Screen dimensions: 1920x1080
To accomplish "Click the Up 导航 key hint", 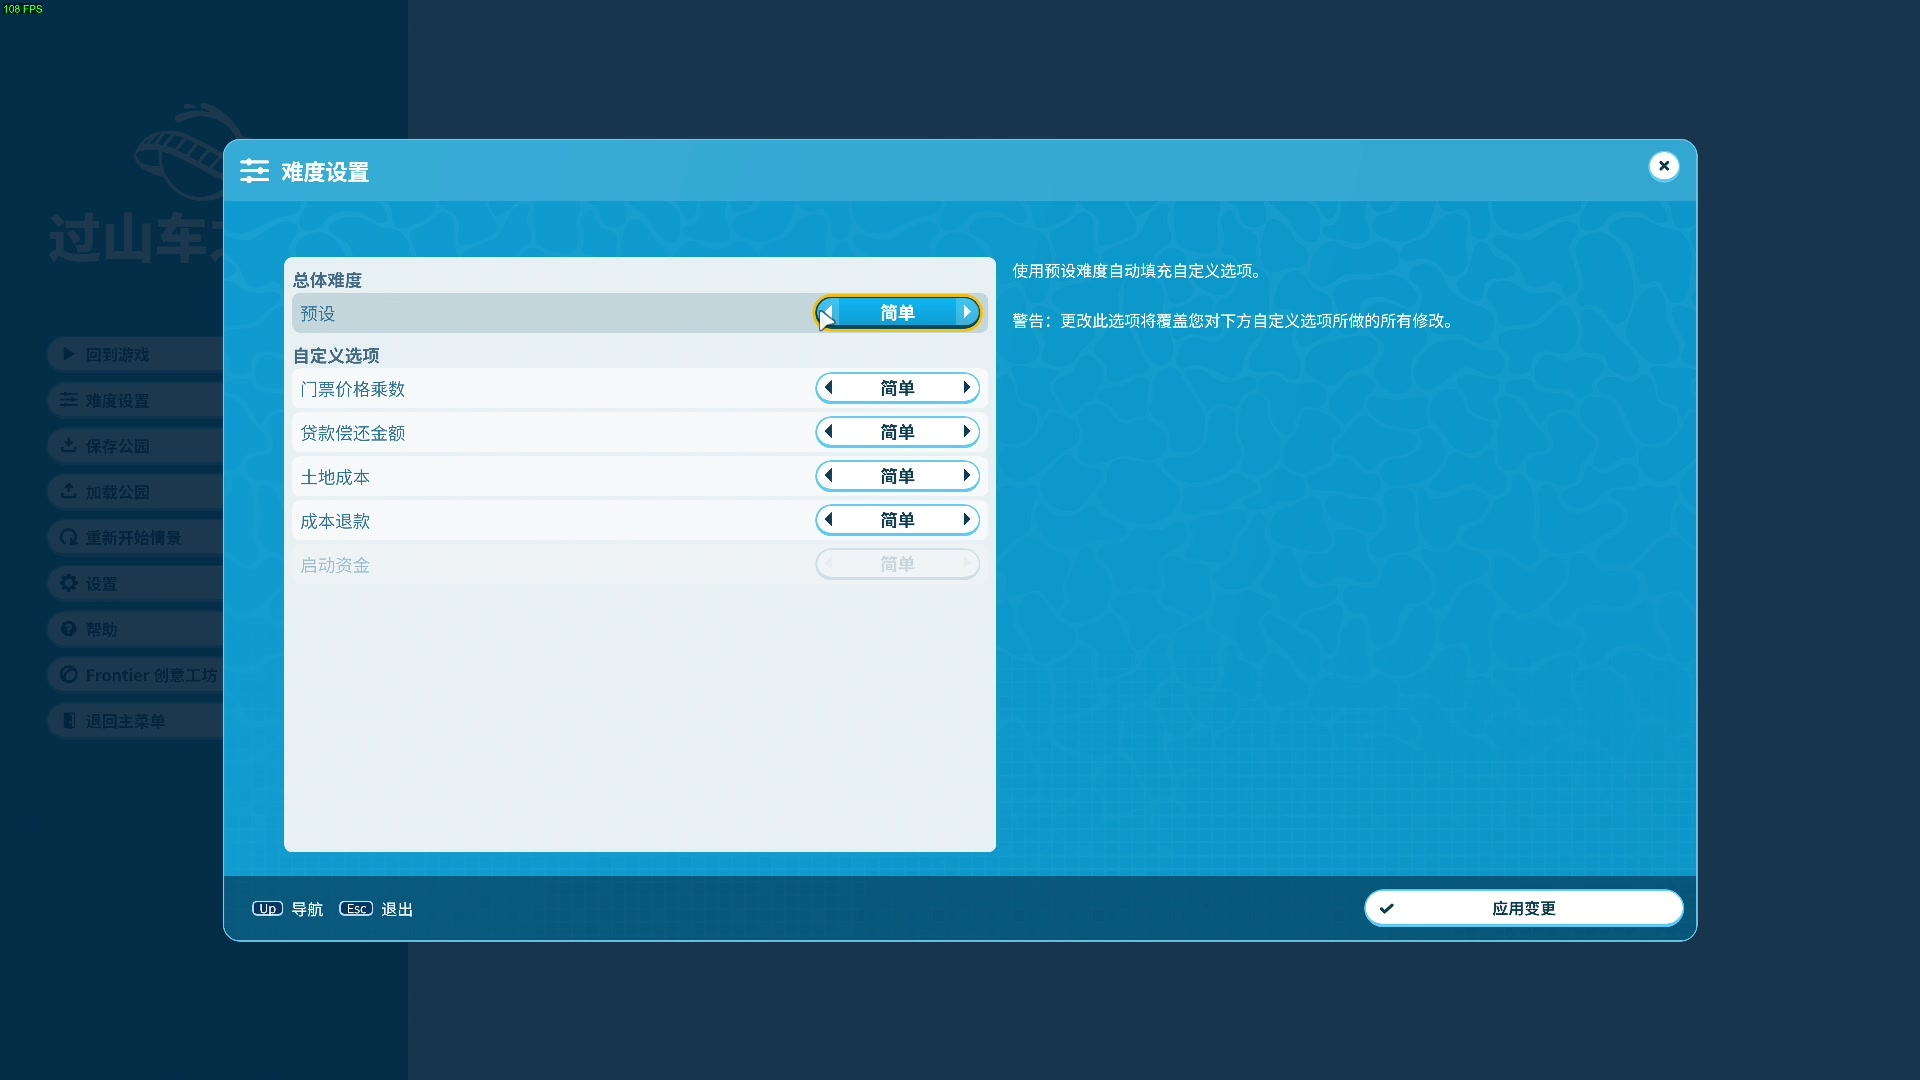I will pyautogui.click(x=287, y=909).
